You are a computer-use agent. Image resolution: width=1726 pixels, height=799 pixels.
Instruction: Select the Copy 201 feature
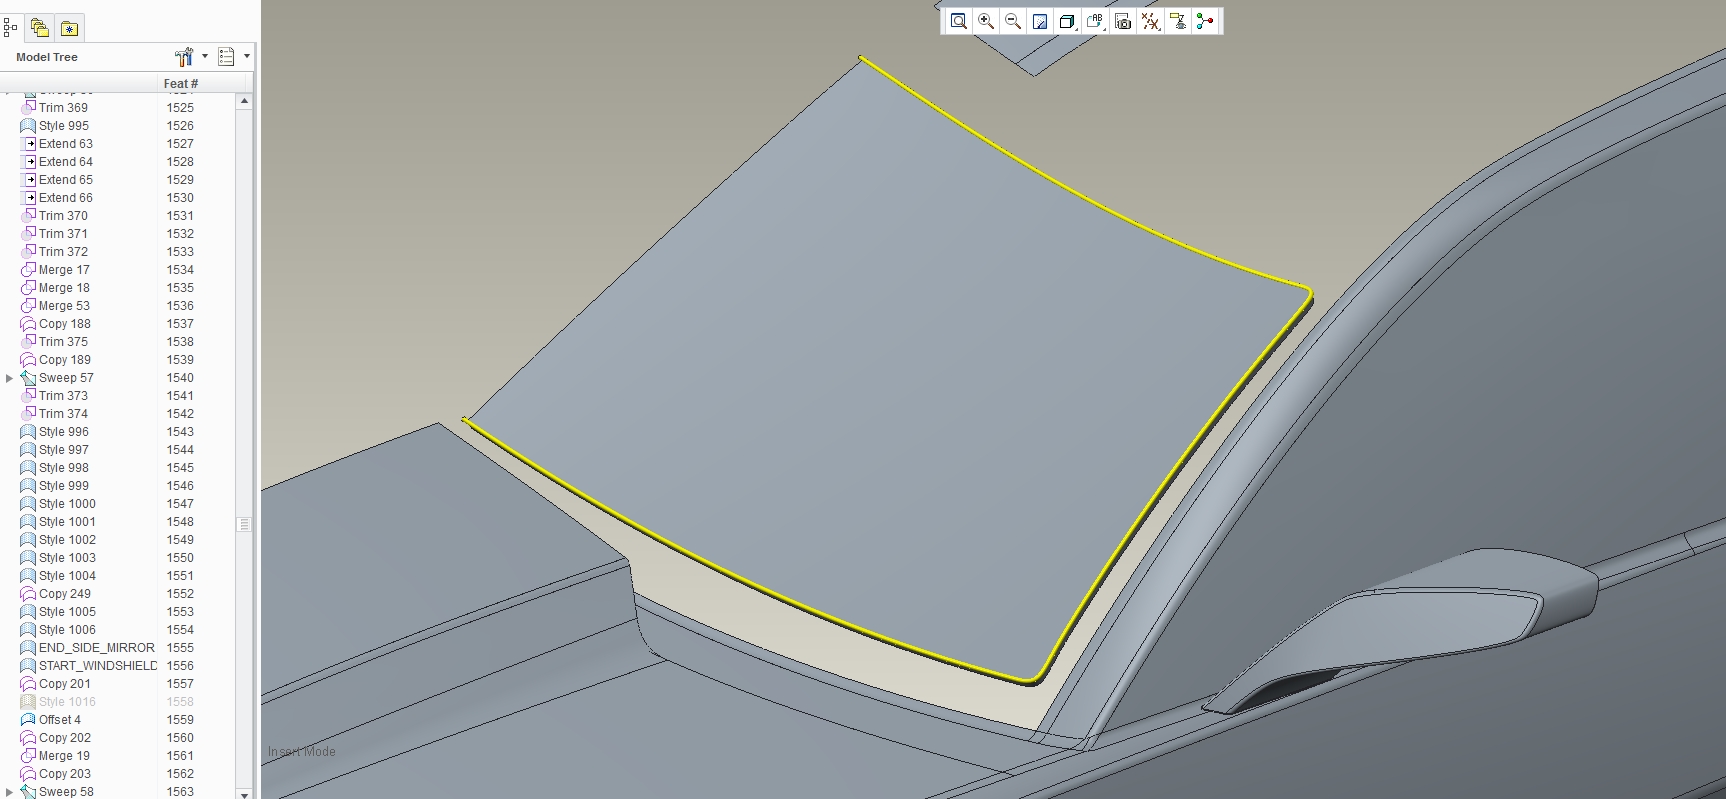(65, 684)
